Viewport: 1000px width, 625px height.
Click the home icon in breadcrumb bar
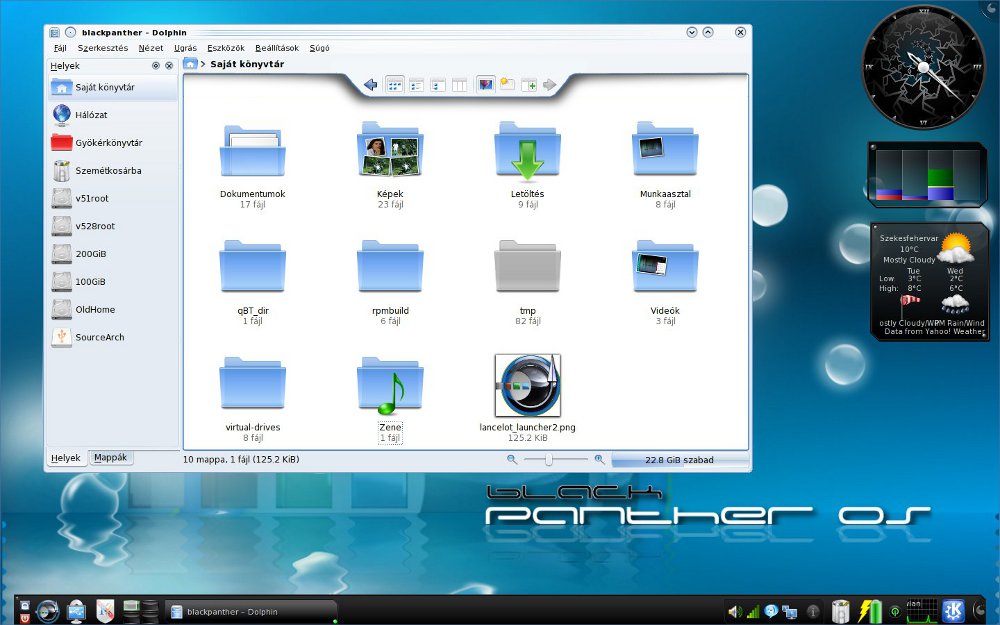coord(190,63)
